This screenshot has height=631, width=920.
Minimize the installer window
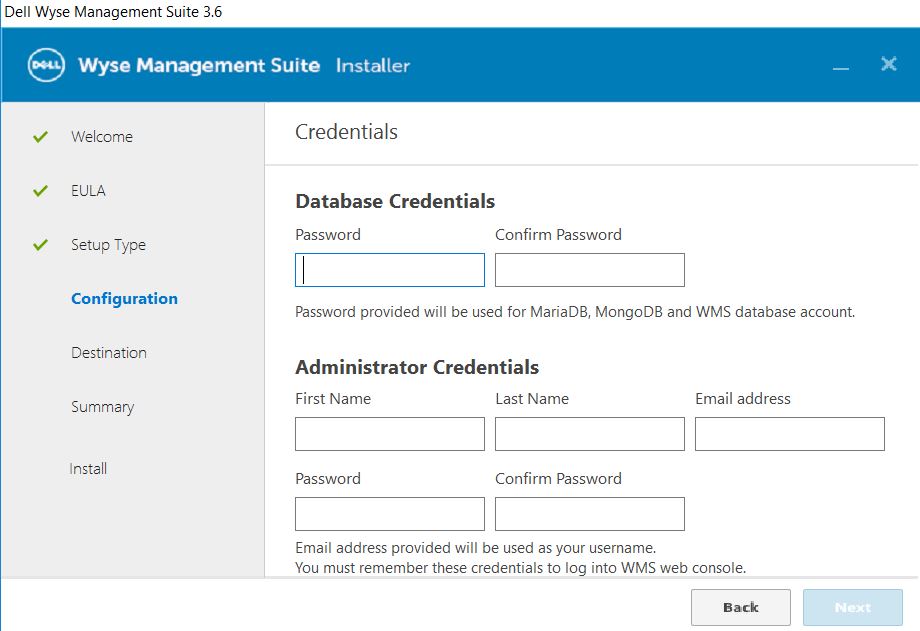coord(840,66)
